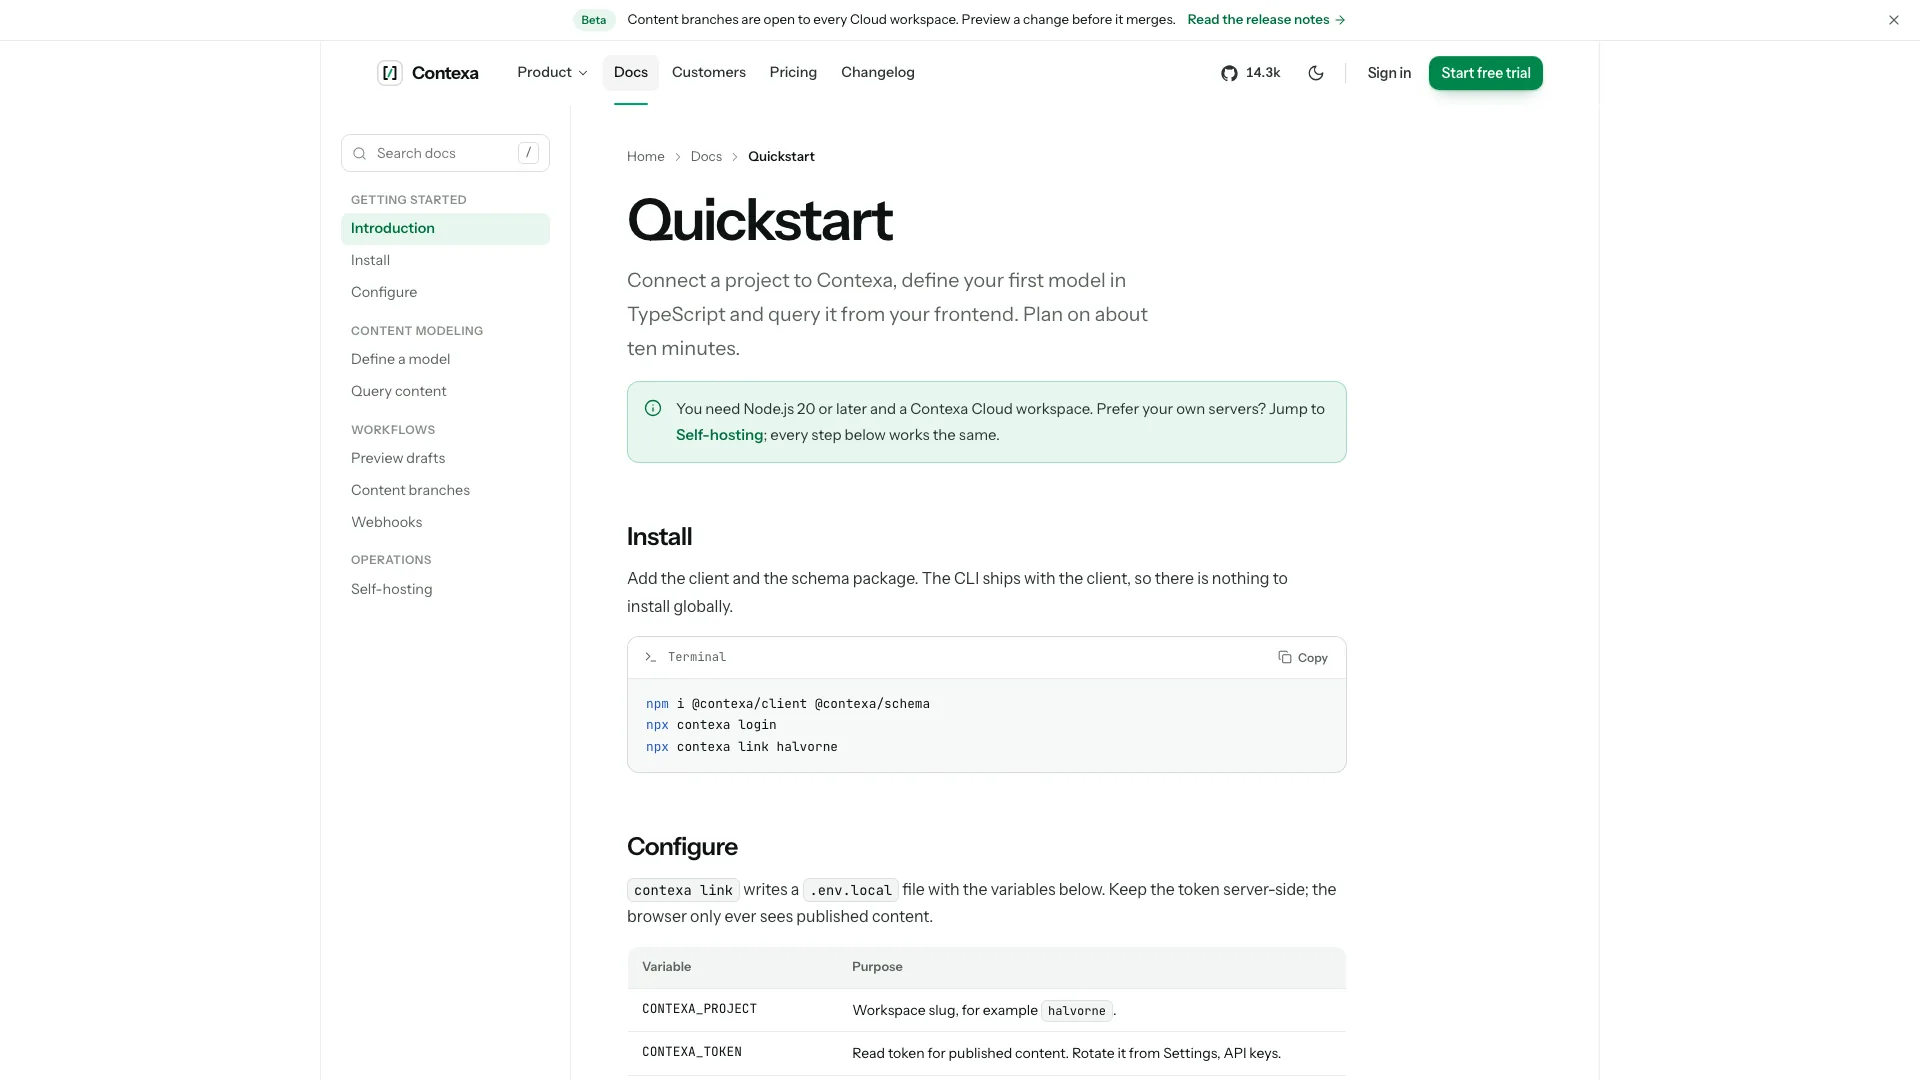1920x1080 pixels.
Task: Expand the Product dropdown menu
Action: (552, 73)
